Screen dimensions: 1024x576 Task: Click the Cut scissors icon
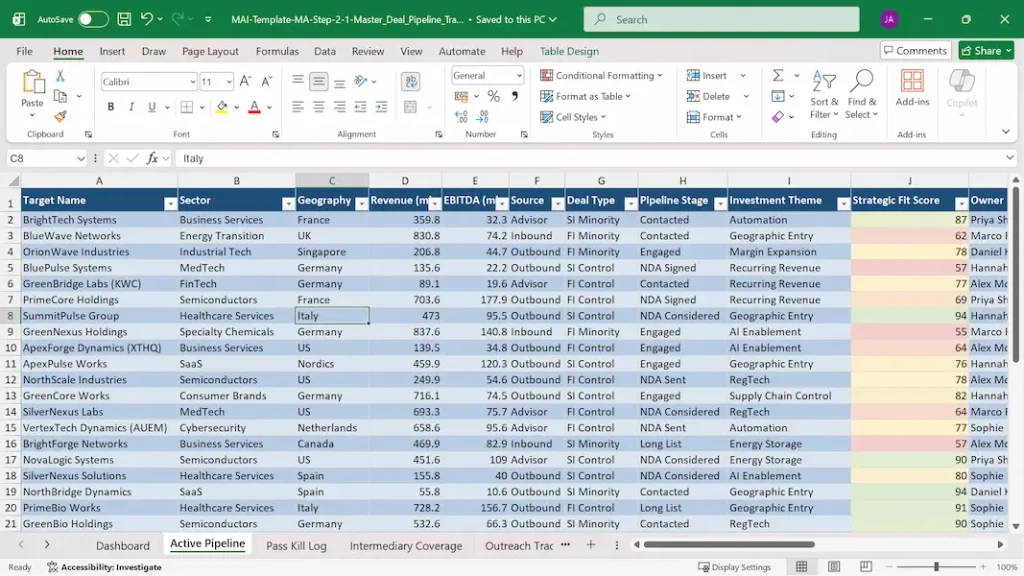click(x=60, y=76)
